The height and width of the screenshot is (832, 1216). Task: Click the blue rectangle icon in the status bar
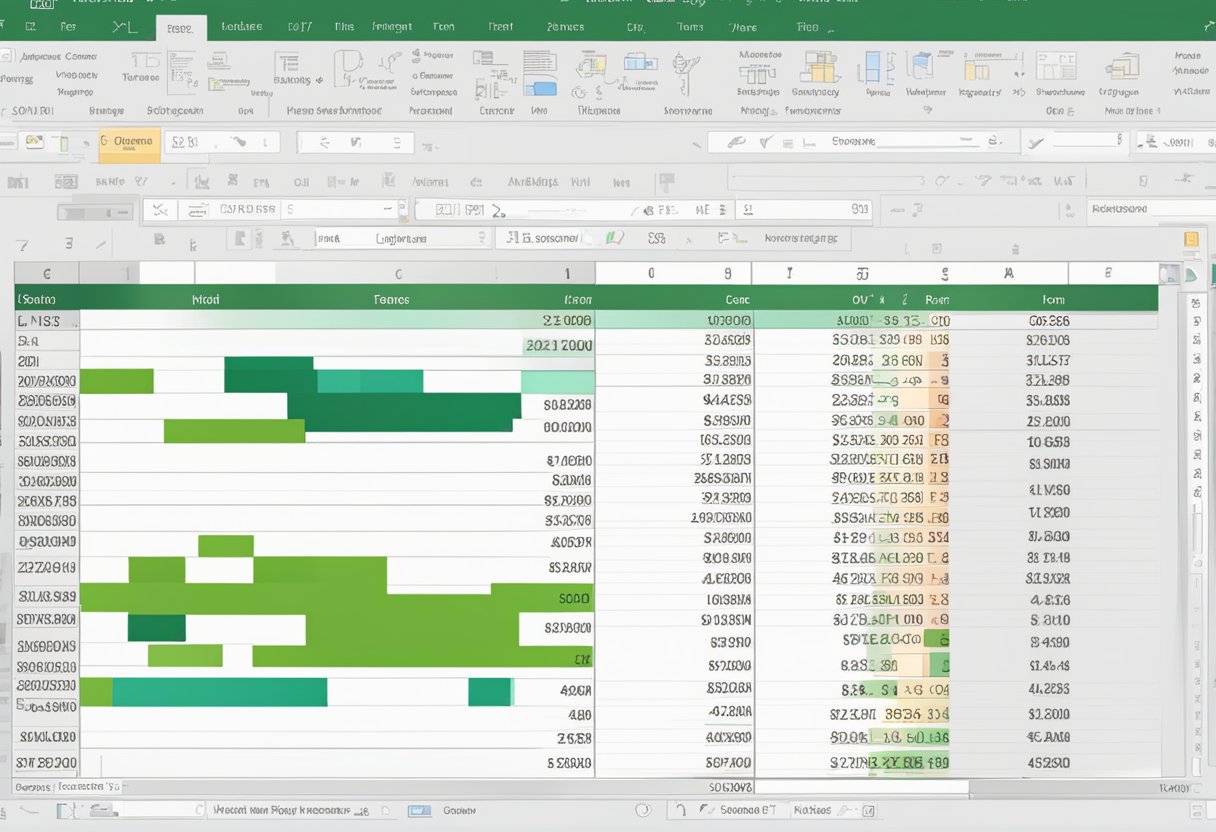419,811
